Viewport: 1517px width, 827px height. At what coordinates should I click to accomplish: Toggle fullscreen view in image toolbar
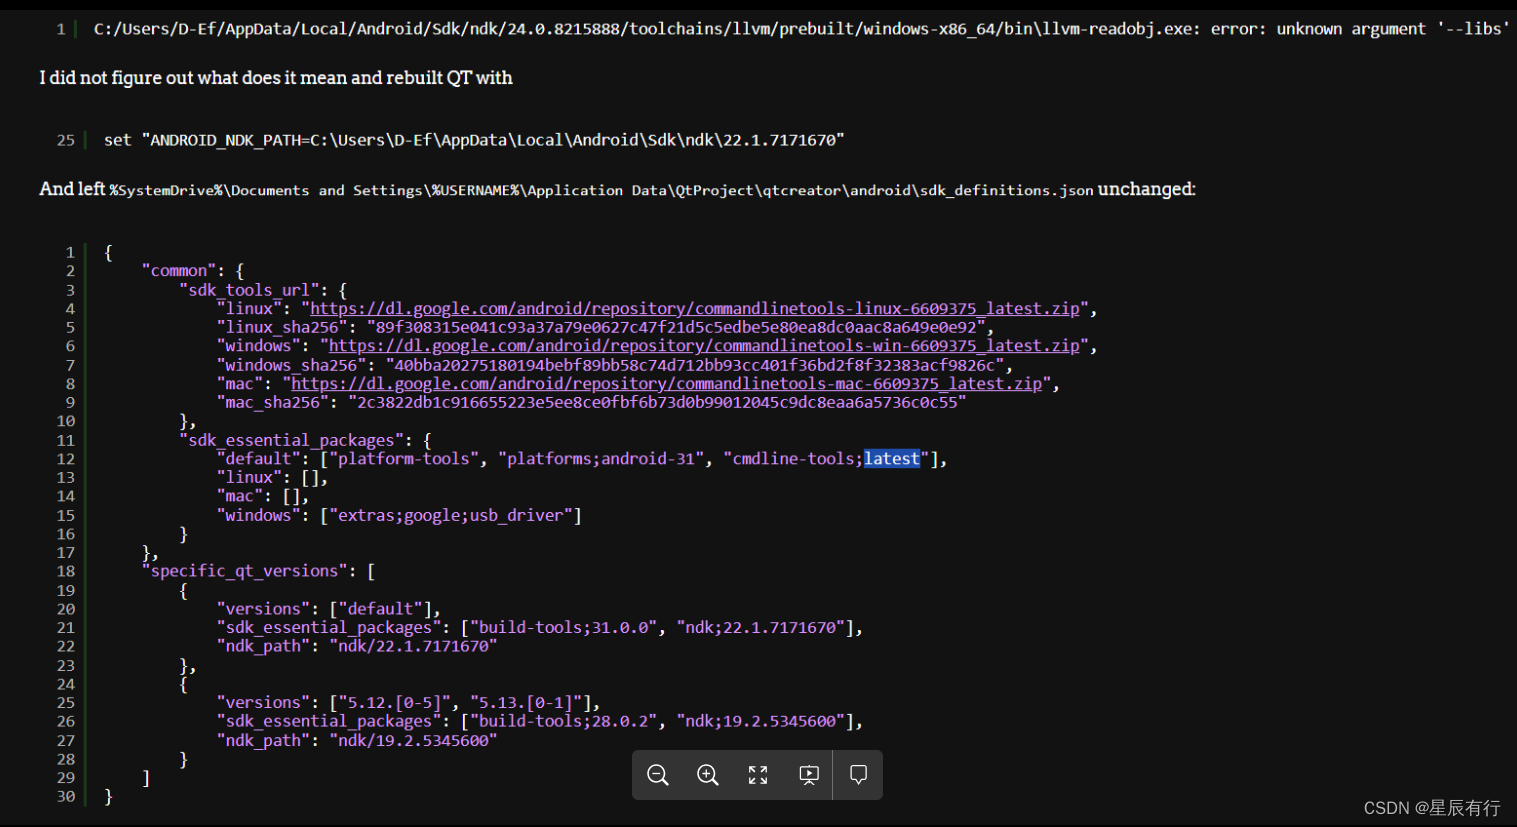coord(758,775)
